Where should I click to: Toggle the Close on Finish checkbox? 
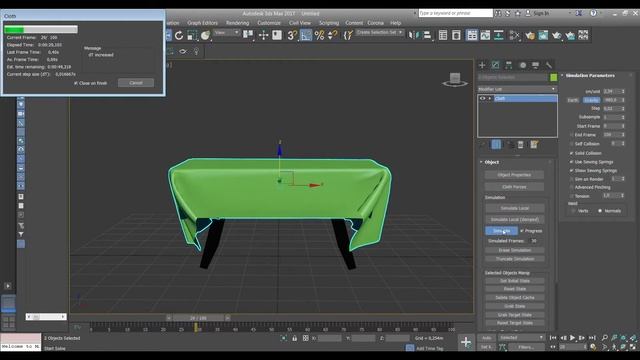pos(76,83)
